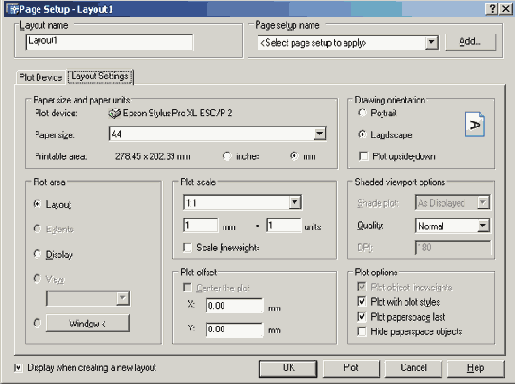Select Landscape orientation
This screenshot has width=515, height=384.
point(362,134)
